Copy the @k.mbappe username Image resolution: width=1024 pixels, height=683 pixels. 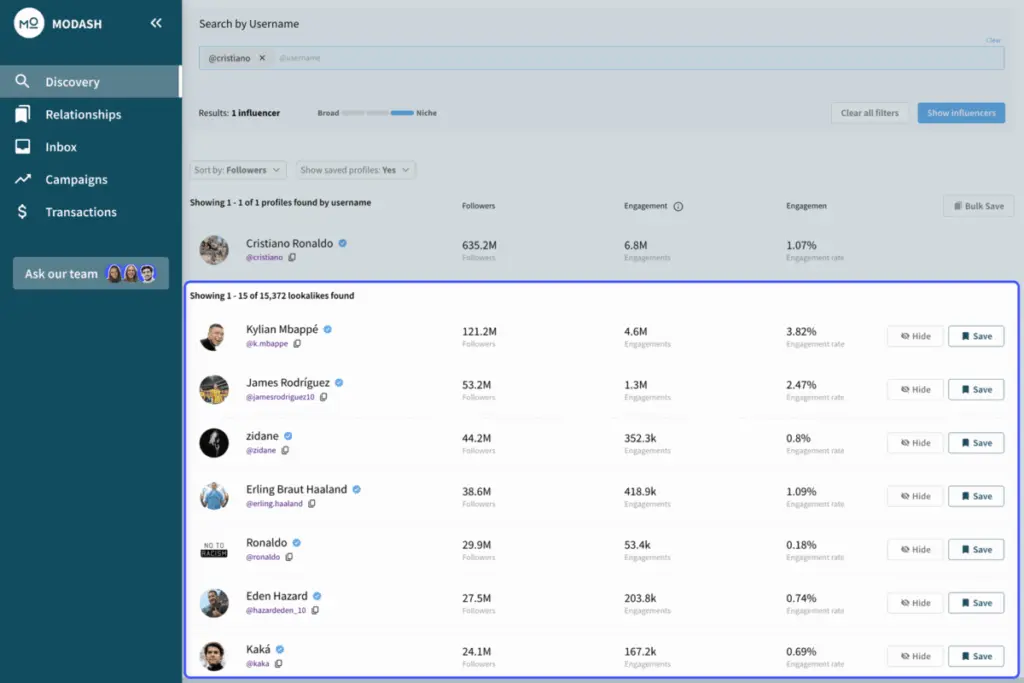[297, 344]
